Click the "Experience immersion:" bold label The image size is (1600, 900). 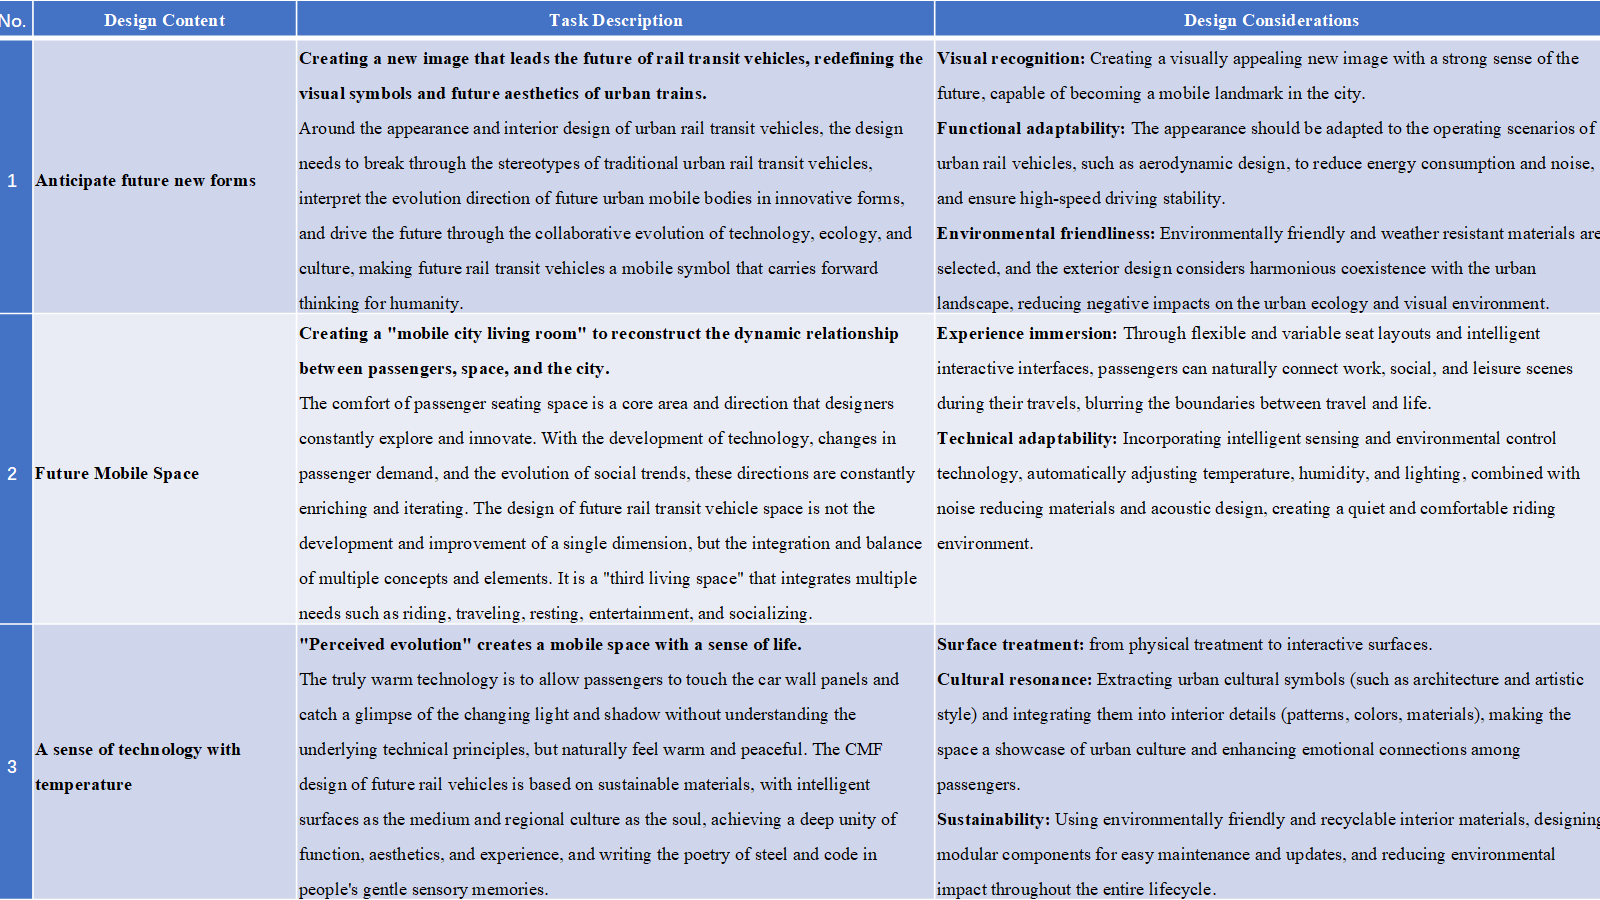[x=1026, y=334]
